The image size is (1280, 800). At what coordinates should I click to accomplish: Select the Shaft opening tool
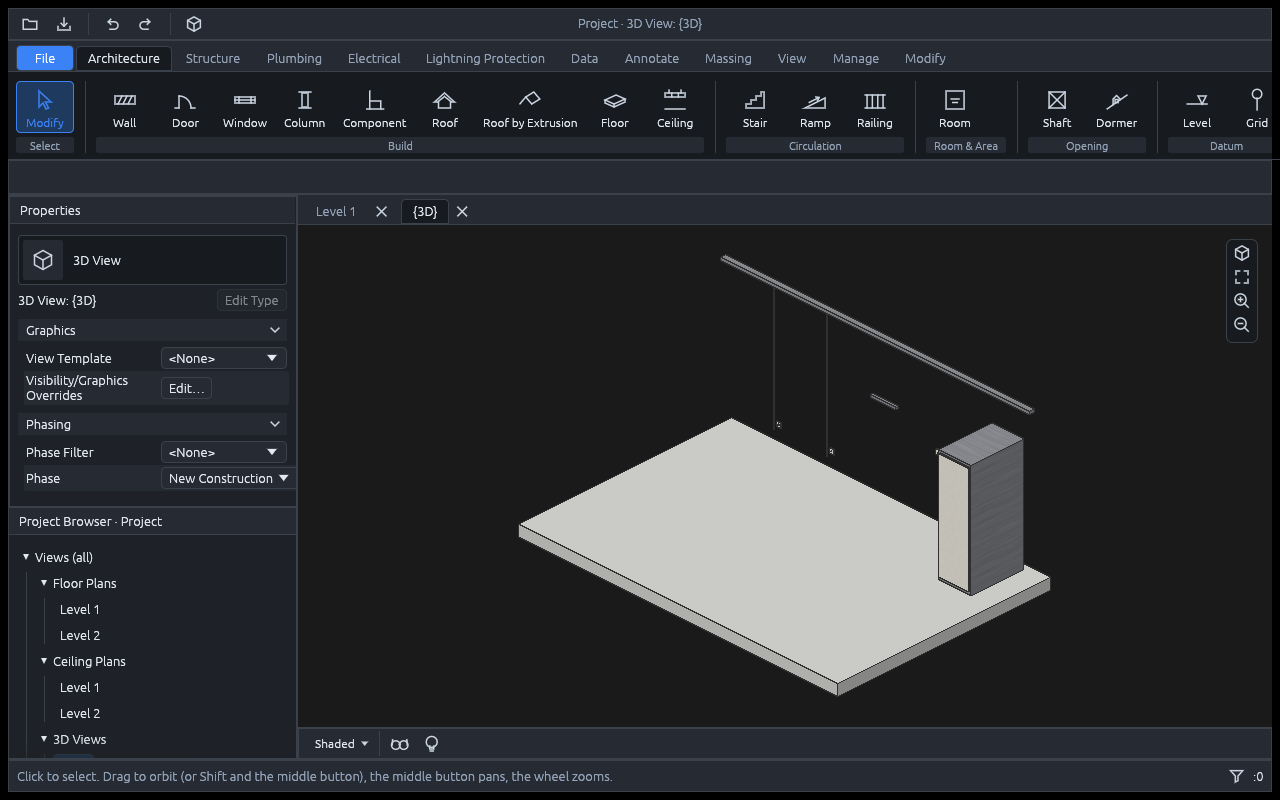[1057, 109]
